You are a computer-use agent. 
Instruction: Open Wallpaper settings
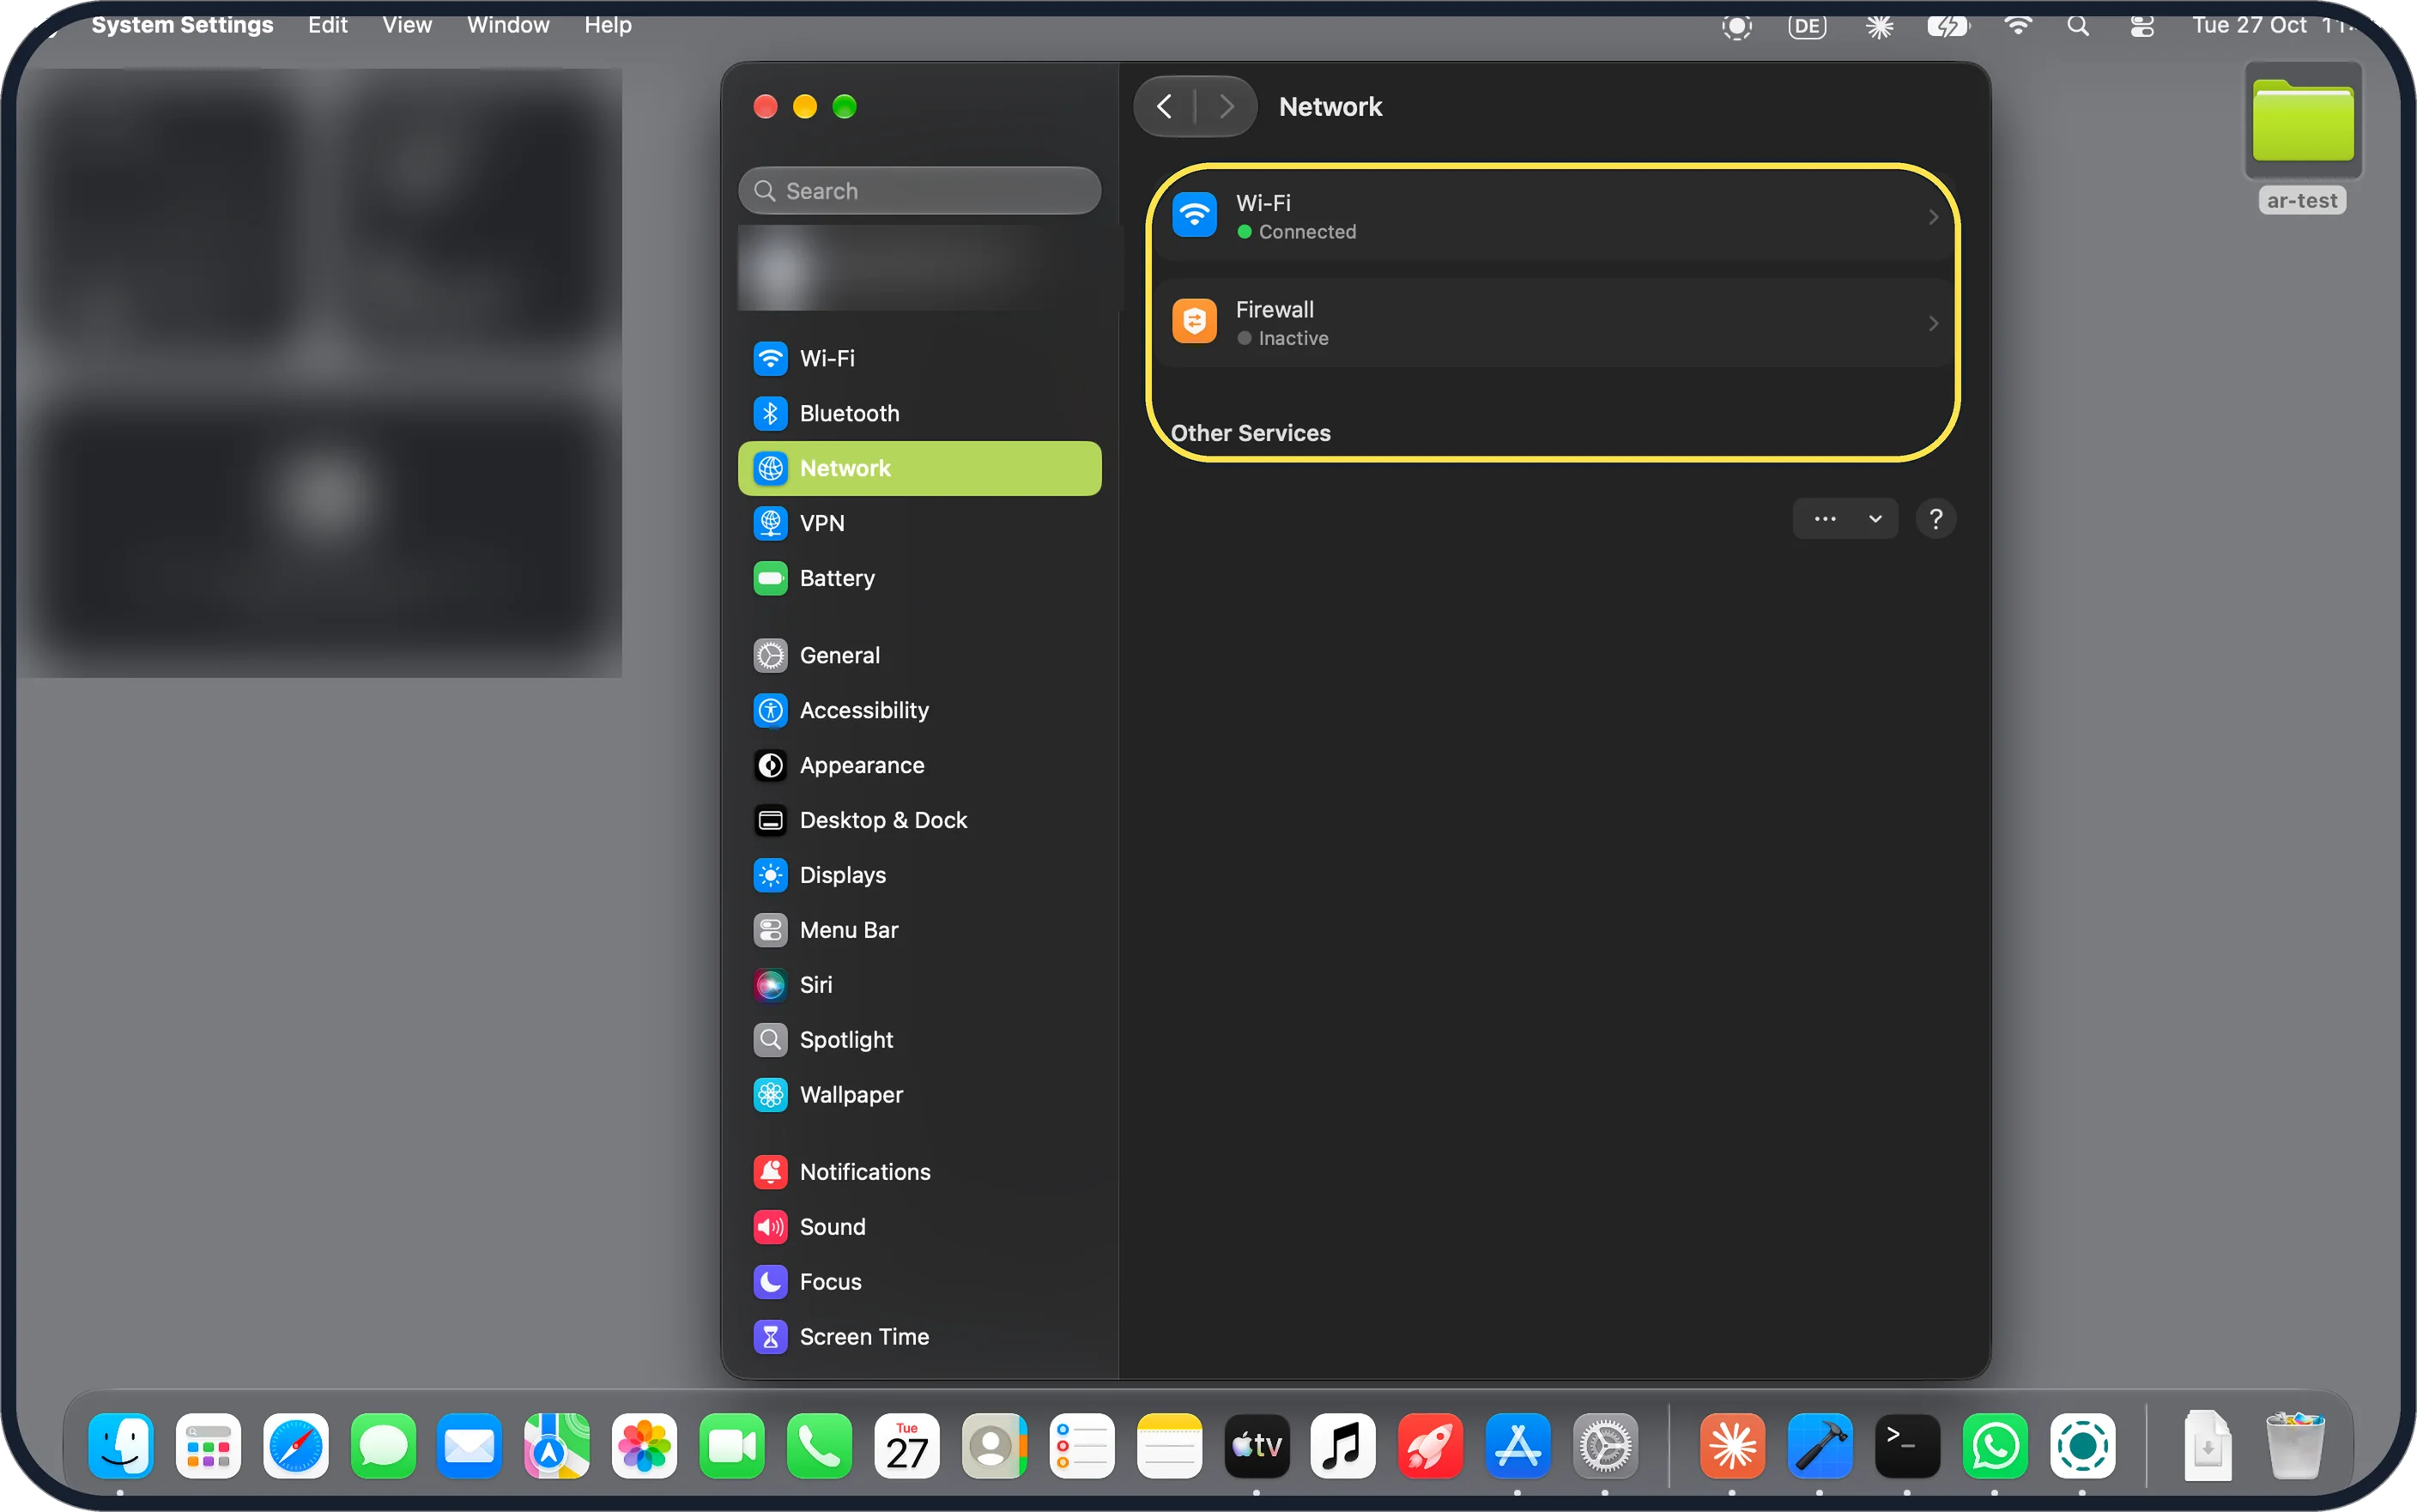click(919, 1095)
